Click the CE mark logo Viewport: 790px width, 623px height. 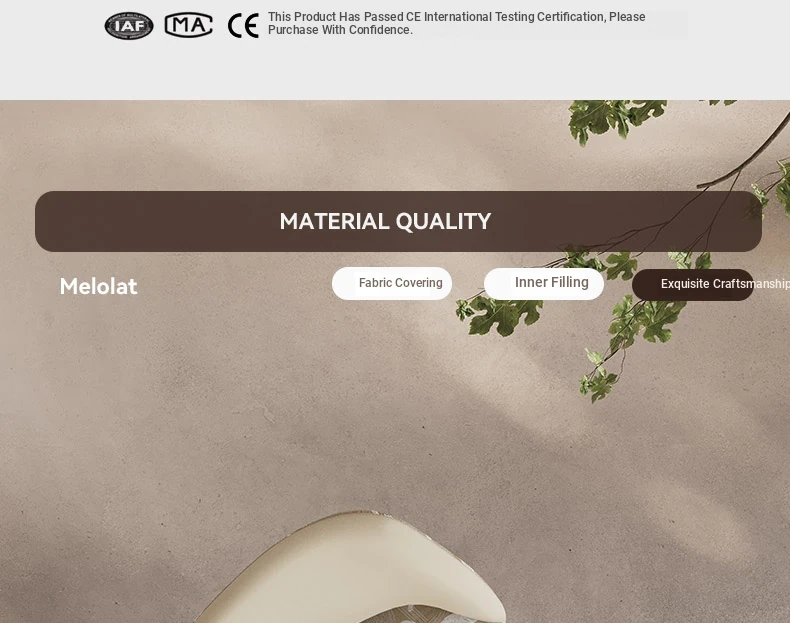point(243,26)
